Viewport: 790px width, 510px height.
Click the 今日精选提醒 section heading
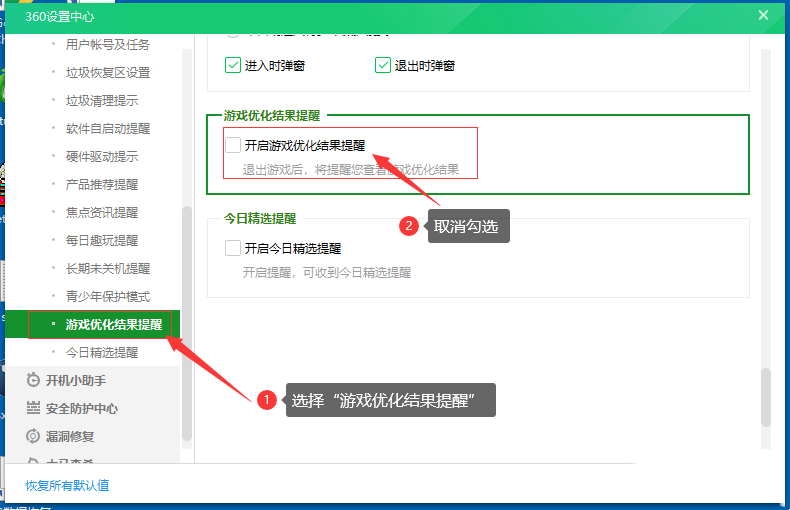260,218
